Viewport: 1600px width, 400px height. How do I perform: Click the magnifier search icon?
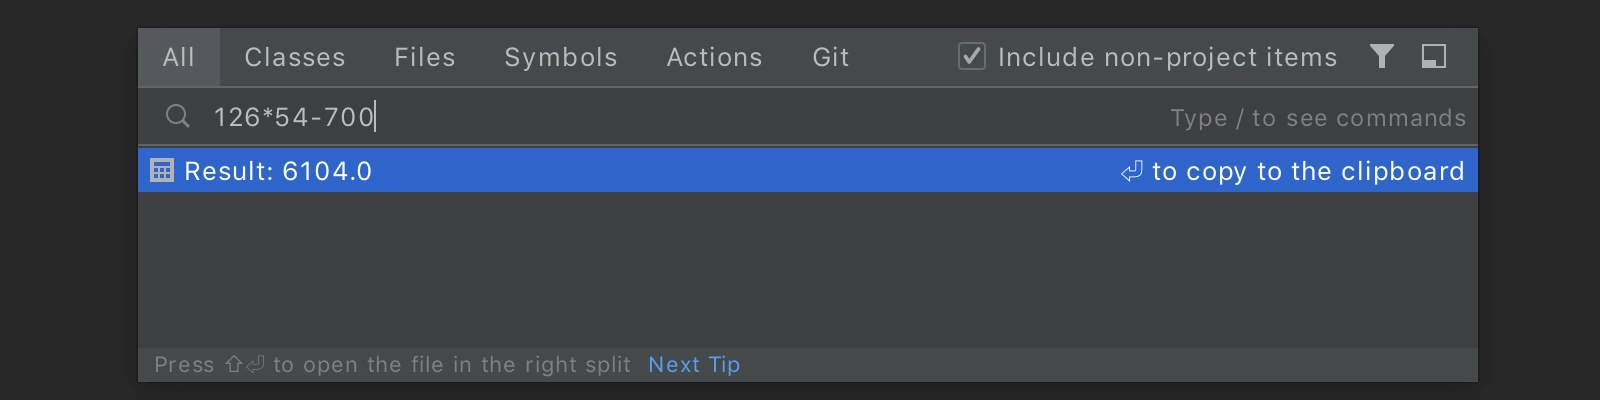pos(177,116)
